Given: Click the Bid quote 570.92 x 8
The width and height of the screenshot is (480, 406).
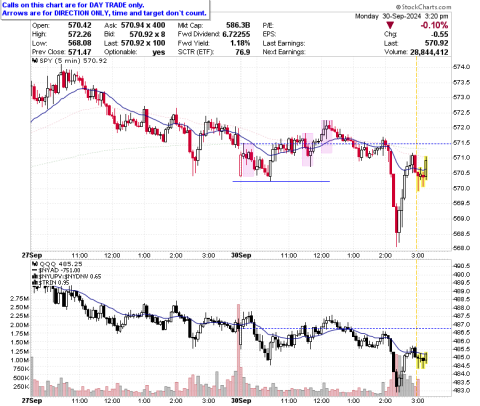Looking at the screenshot, I should [147, 34].
